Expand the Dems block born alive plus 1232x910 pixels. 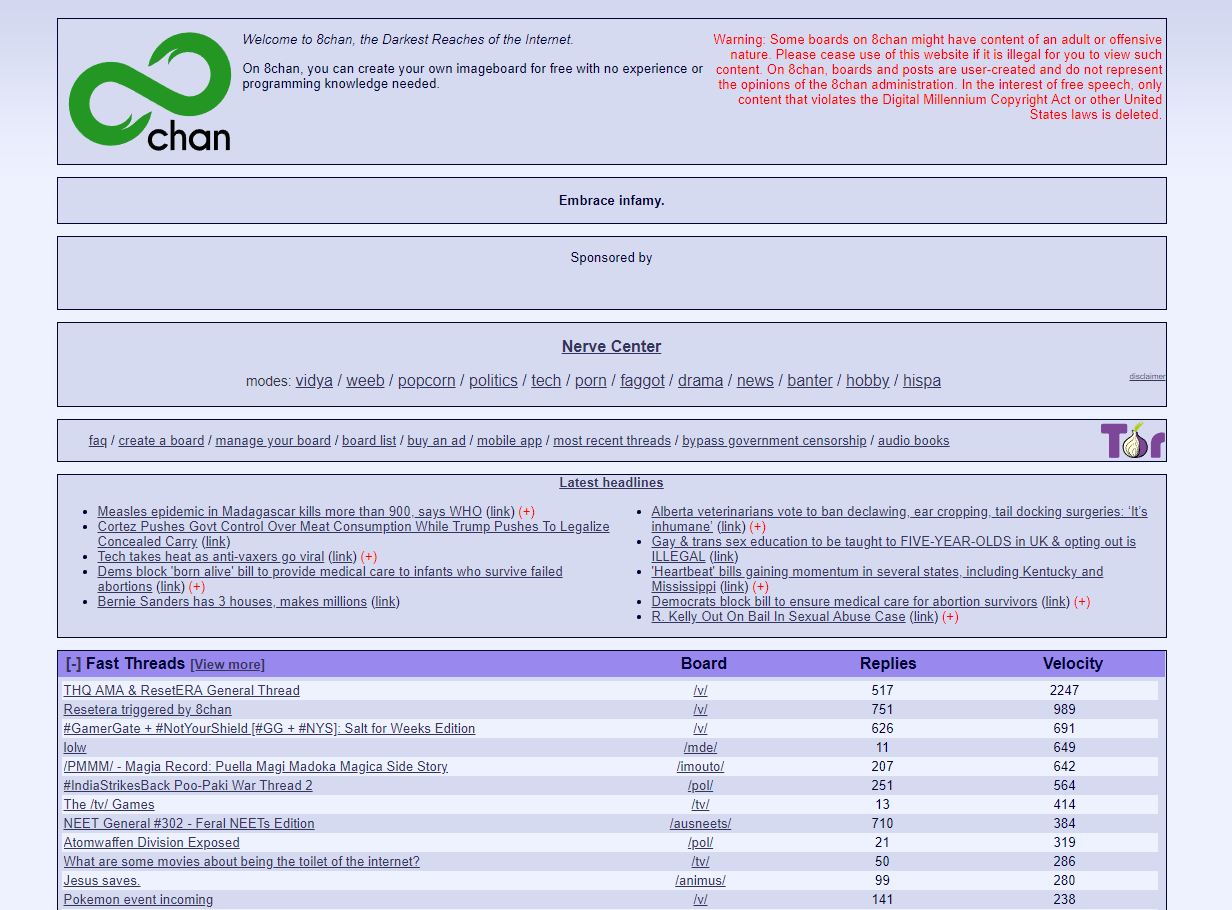pos(196,587)
